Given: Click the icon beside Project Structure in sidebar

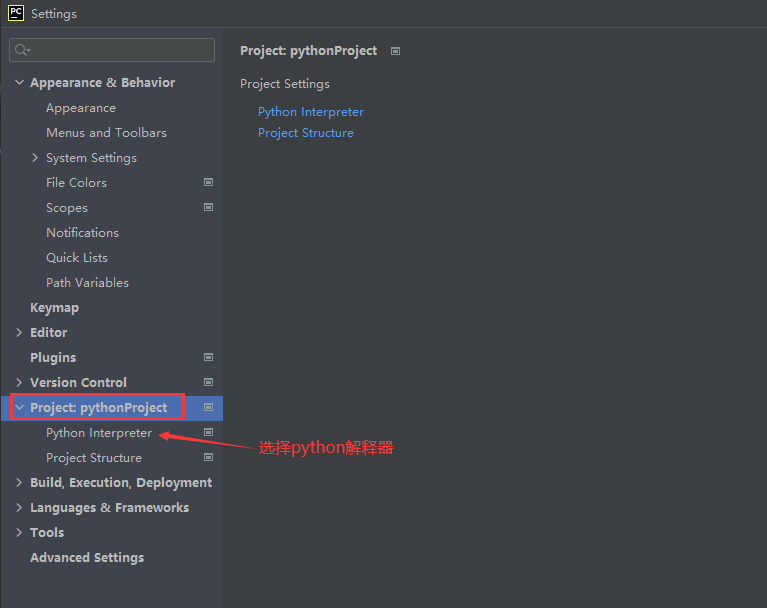Looking at the screenshot, I should tap(208, 457).
